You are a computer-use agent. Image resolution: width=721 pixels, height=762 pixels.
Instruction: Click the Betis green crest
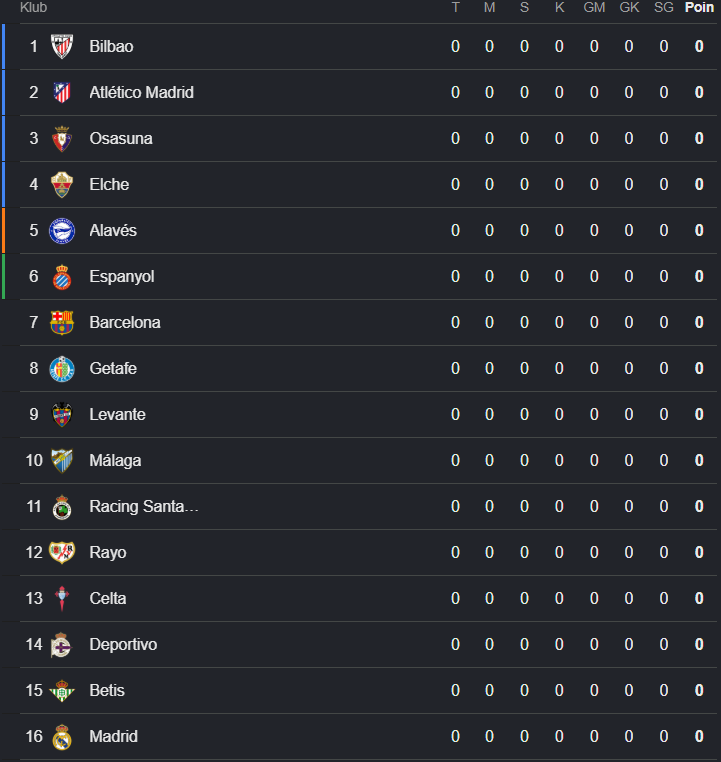click(x=62, y=691)
